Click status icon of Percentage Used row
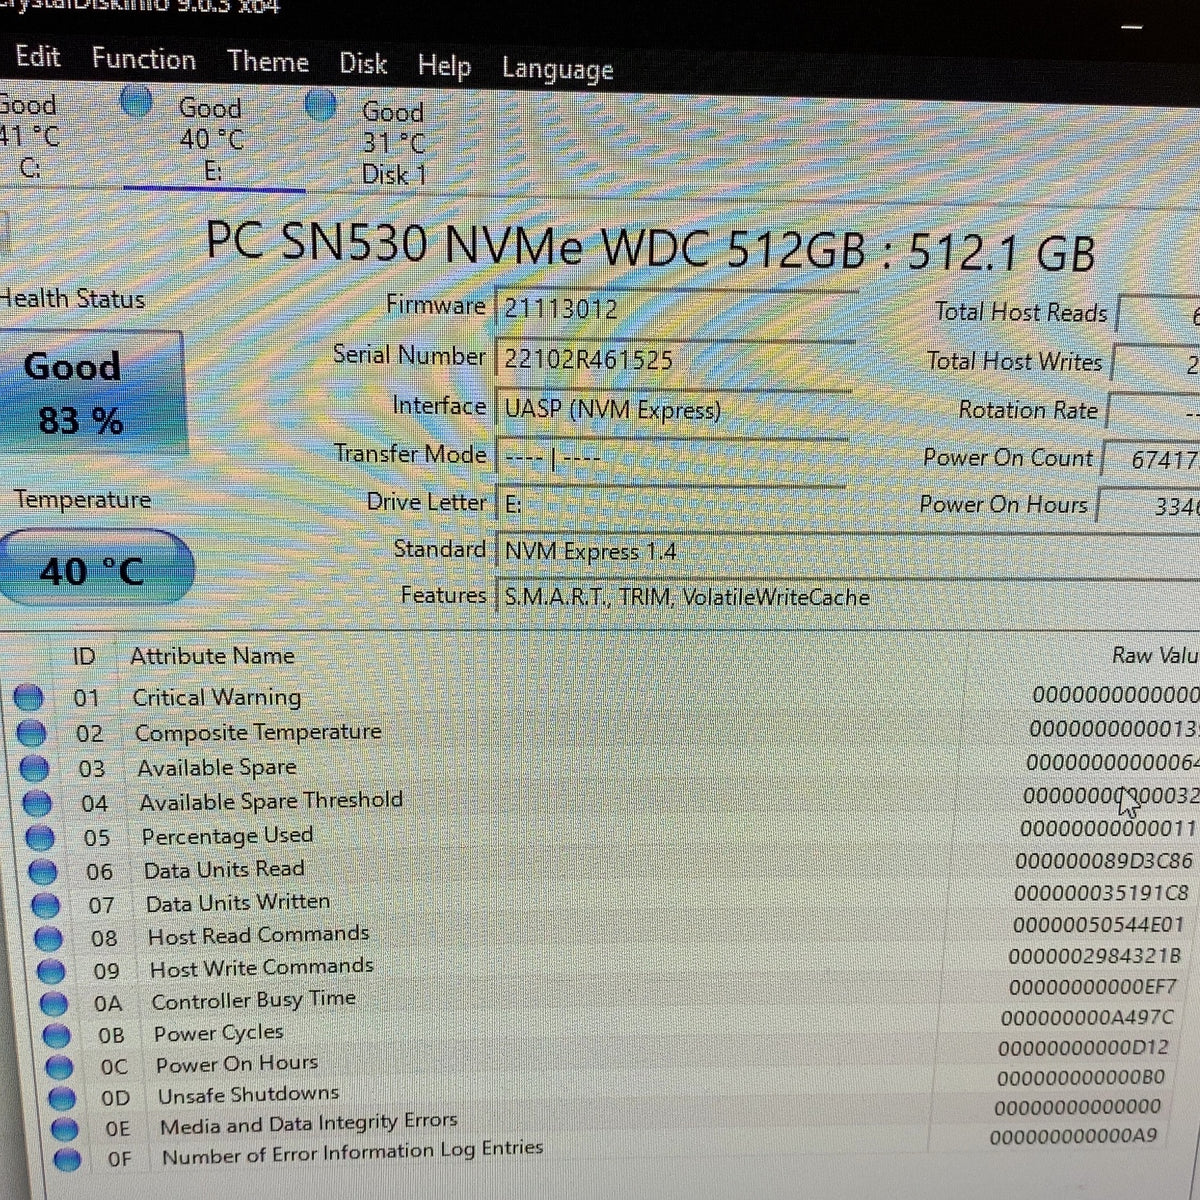 (x=41, y=837)
